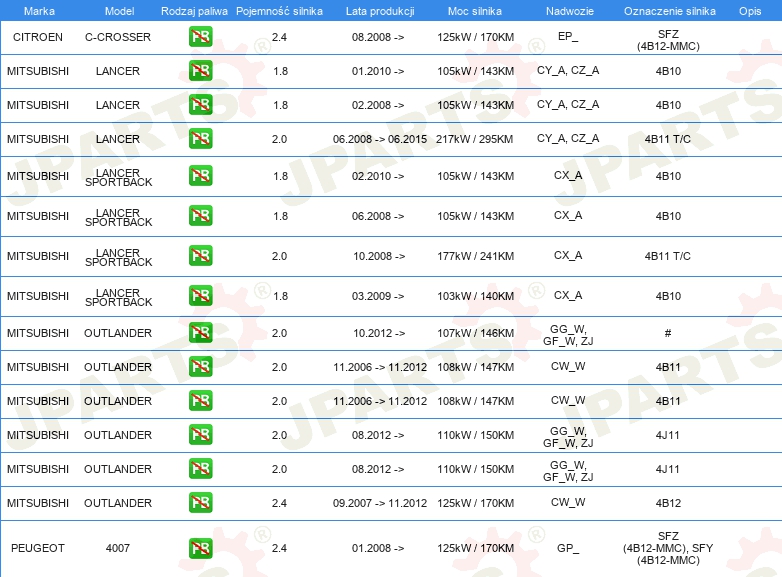782x577 pixels.
Task: Click OUTLANDER model in the 2.4 row
Action: tap(118, 503)
